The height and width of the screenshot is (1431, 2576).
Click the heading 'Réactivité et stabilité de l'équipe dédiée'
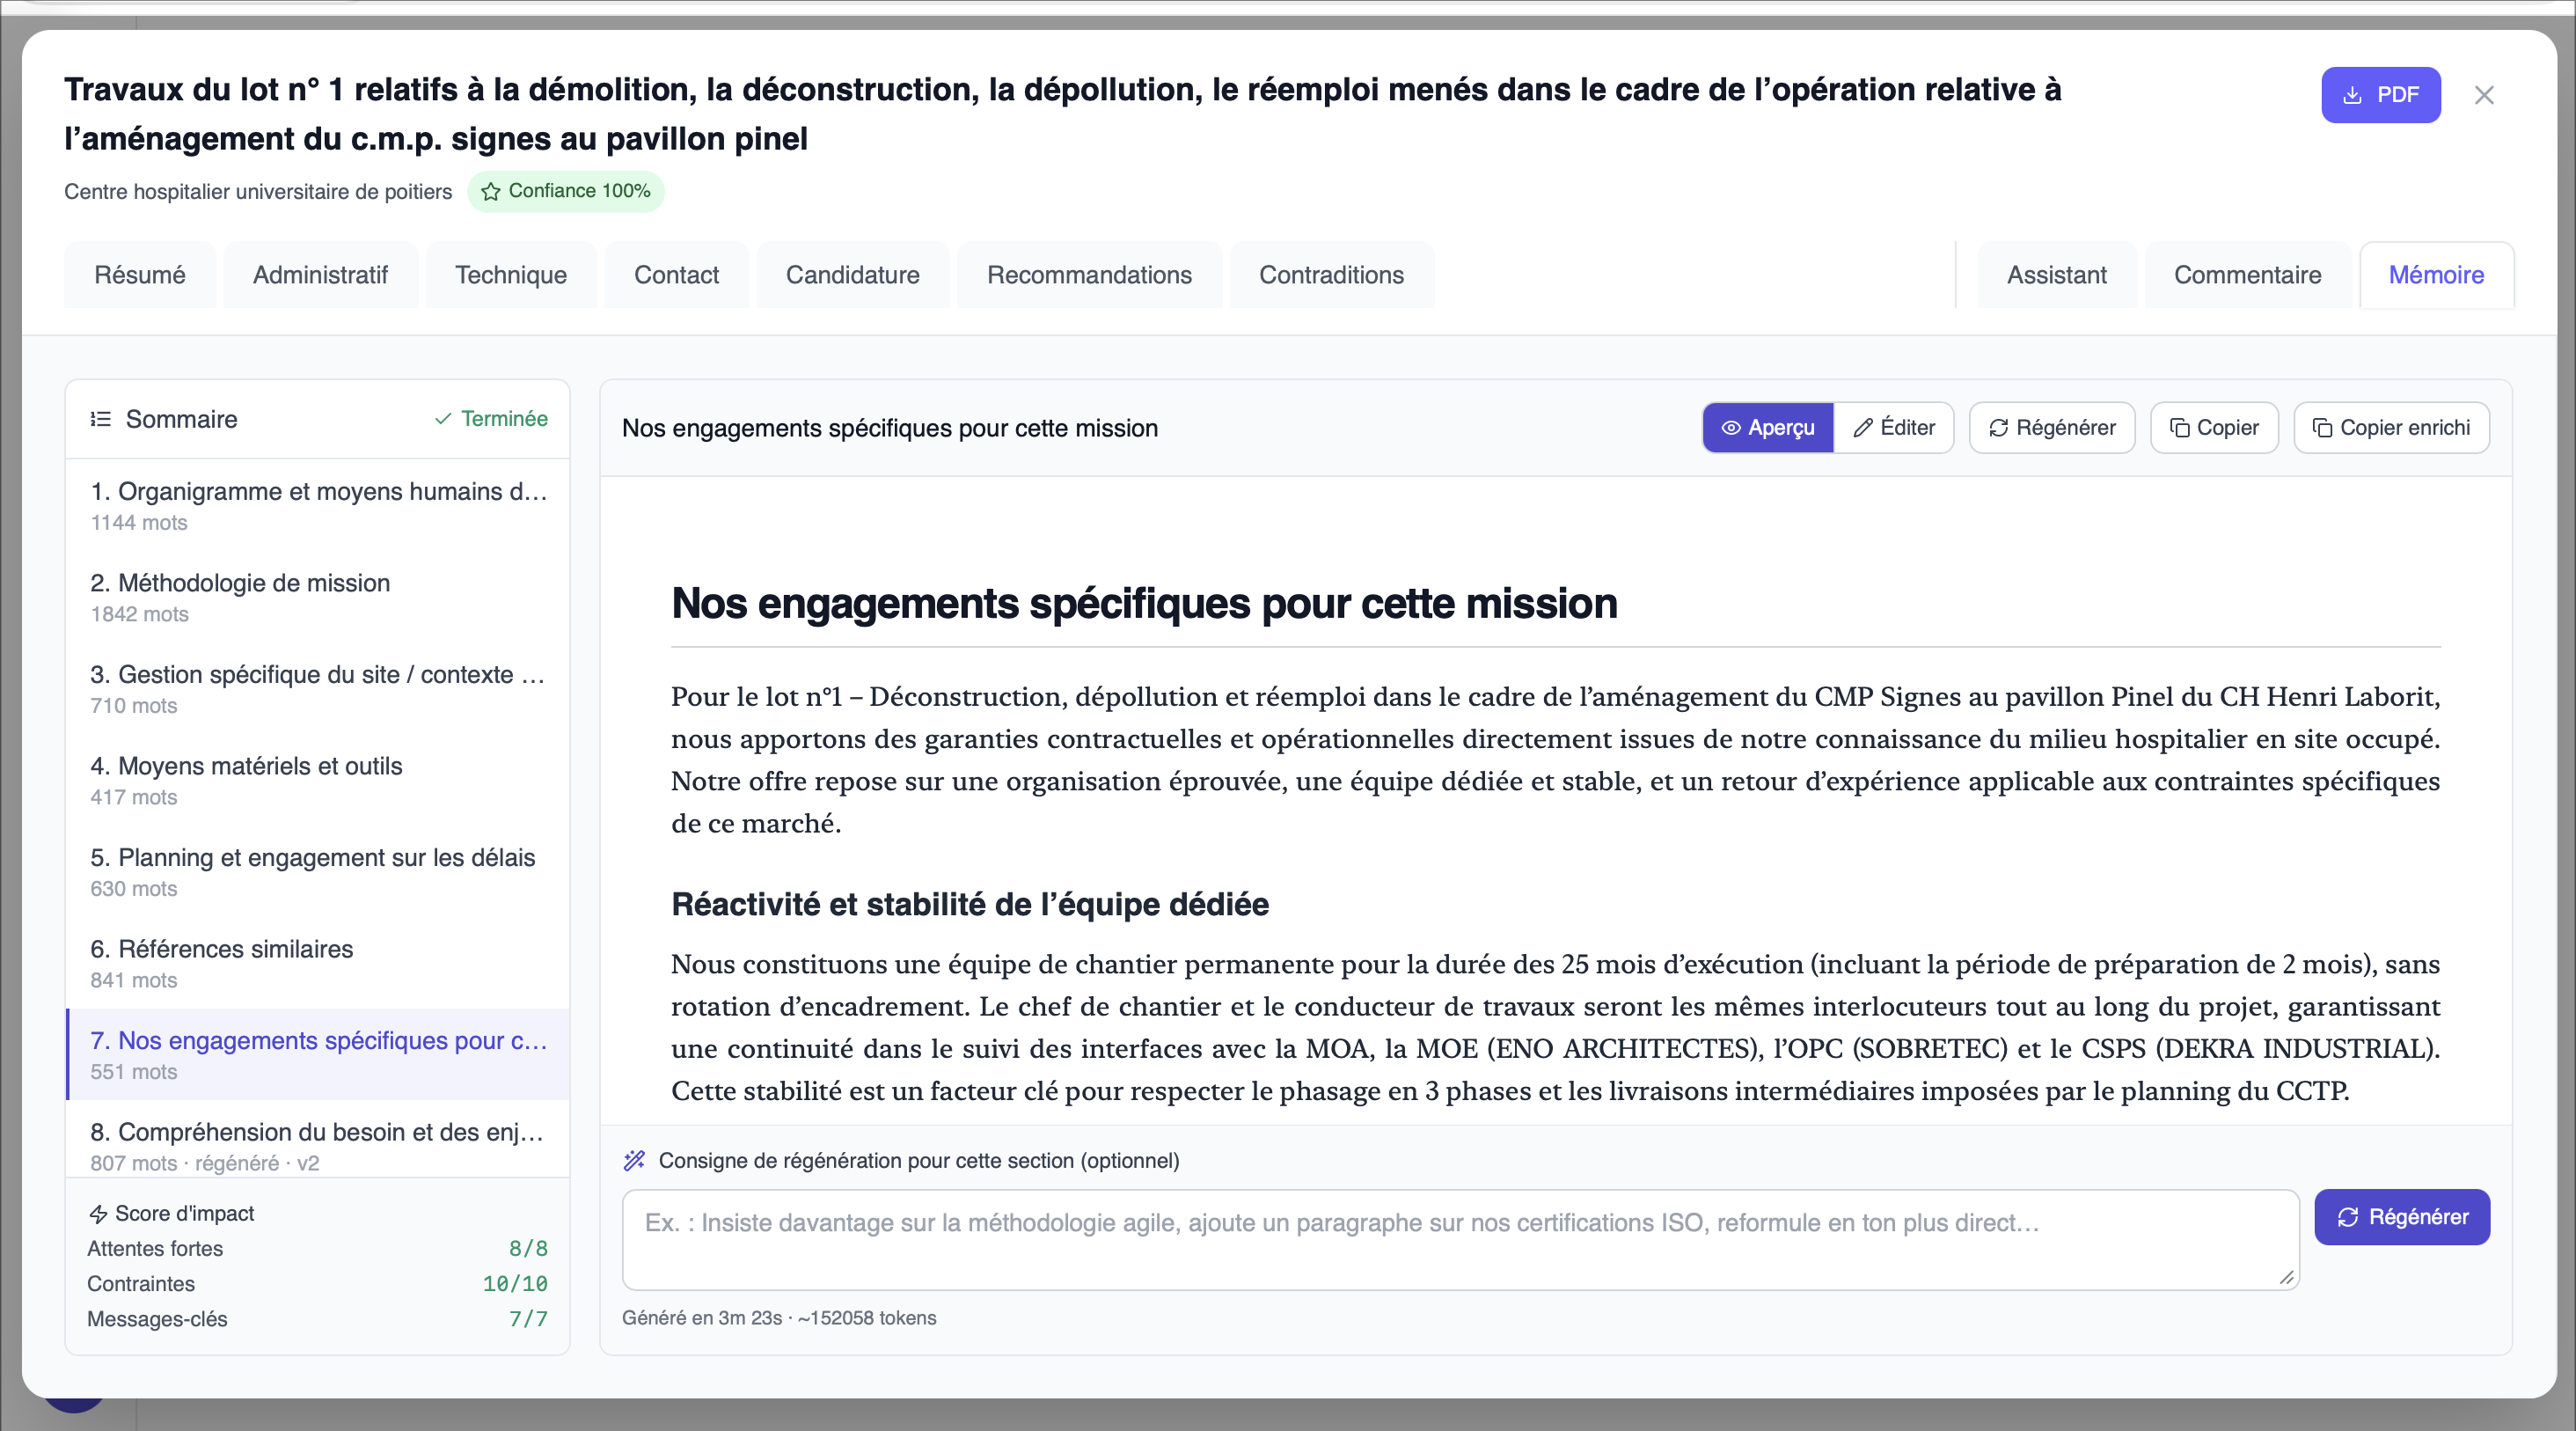(x=970, y=904)
